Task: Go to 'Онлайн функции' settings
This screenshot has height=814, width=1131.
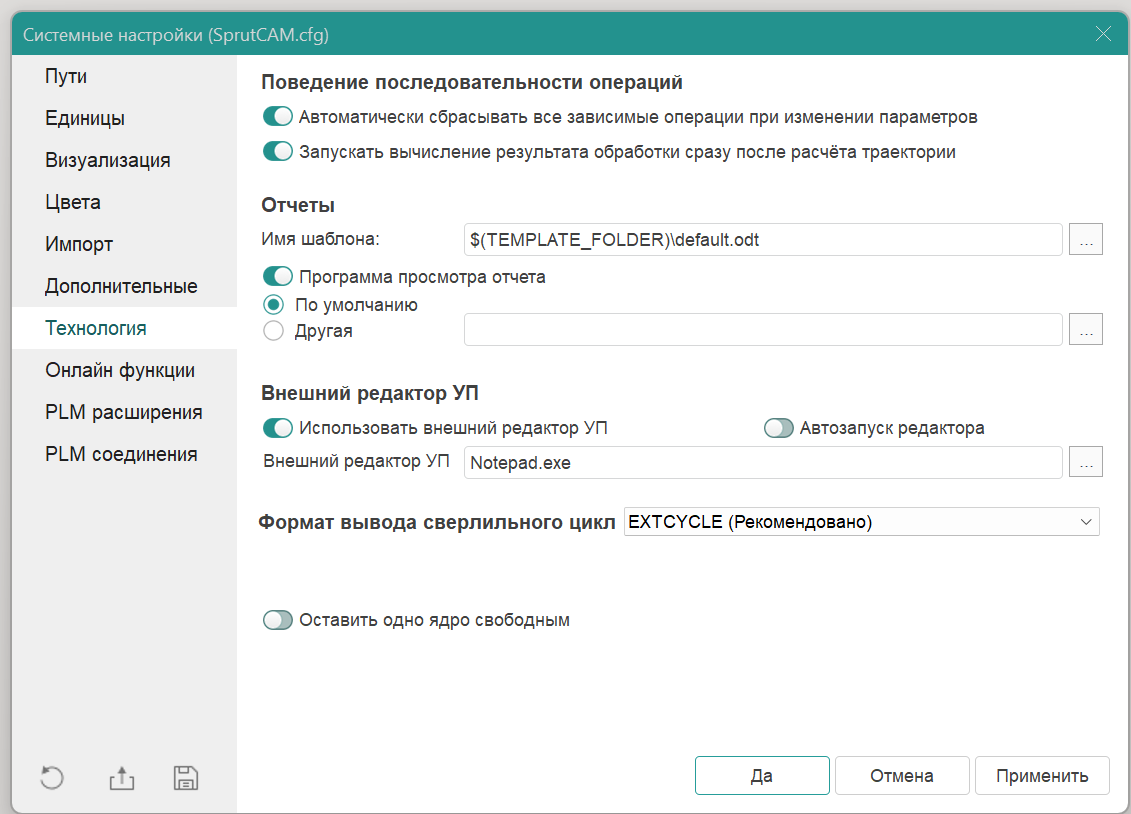Action: point(120,371)
